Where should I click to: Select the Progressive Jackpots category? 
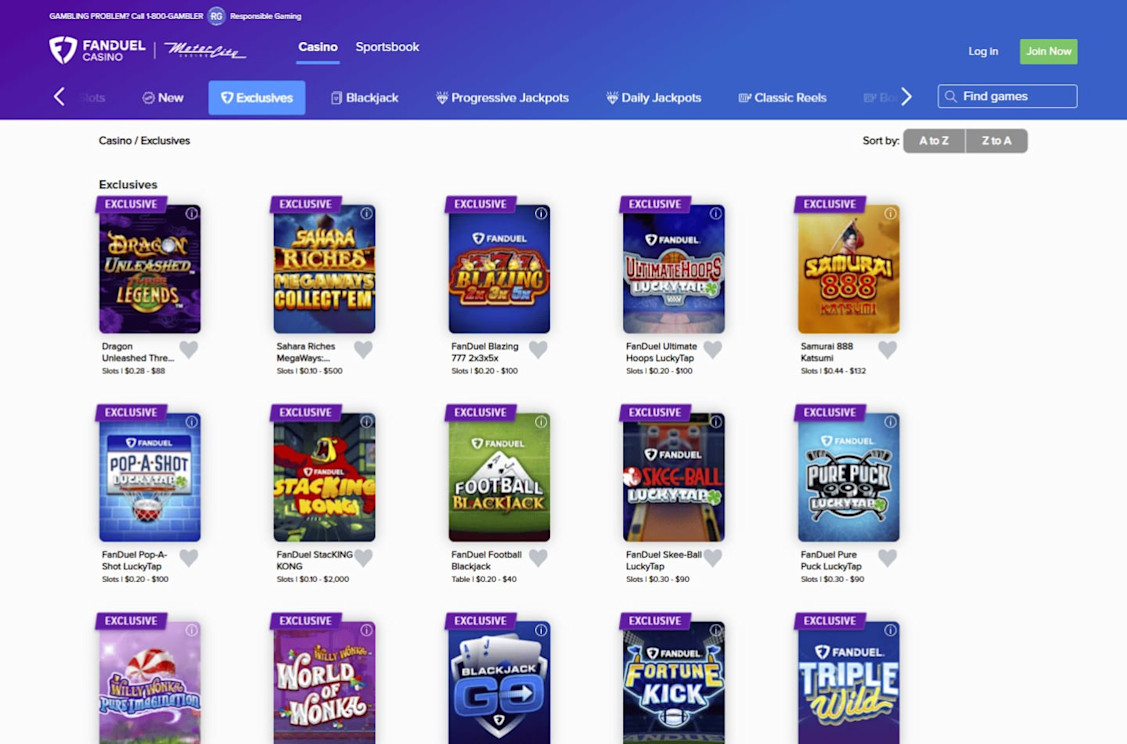502,98
